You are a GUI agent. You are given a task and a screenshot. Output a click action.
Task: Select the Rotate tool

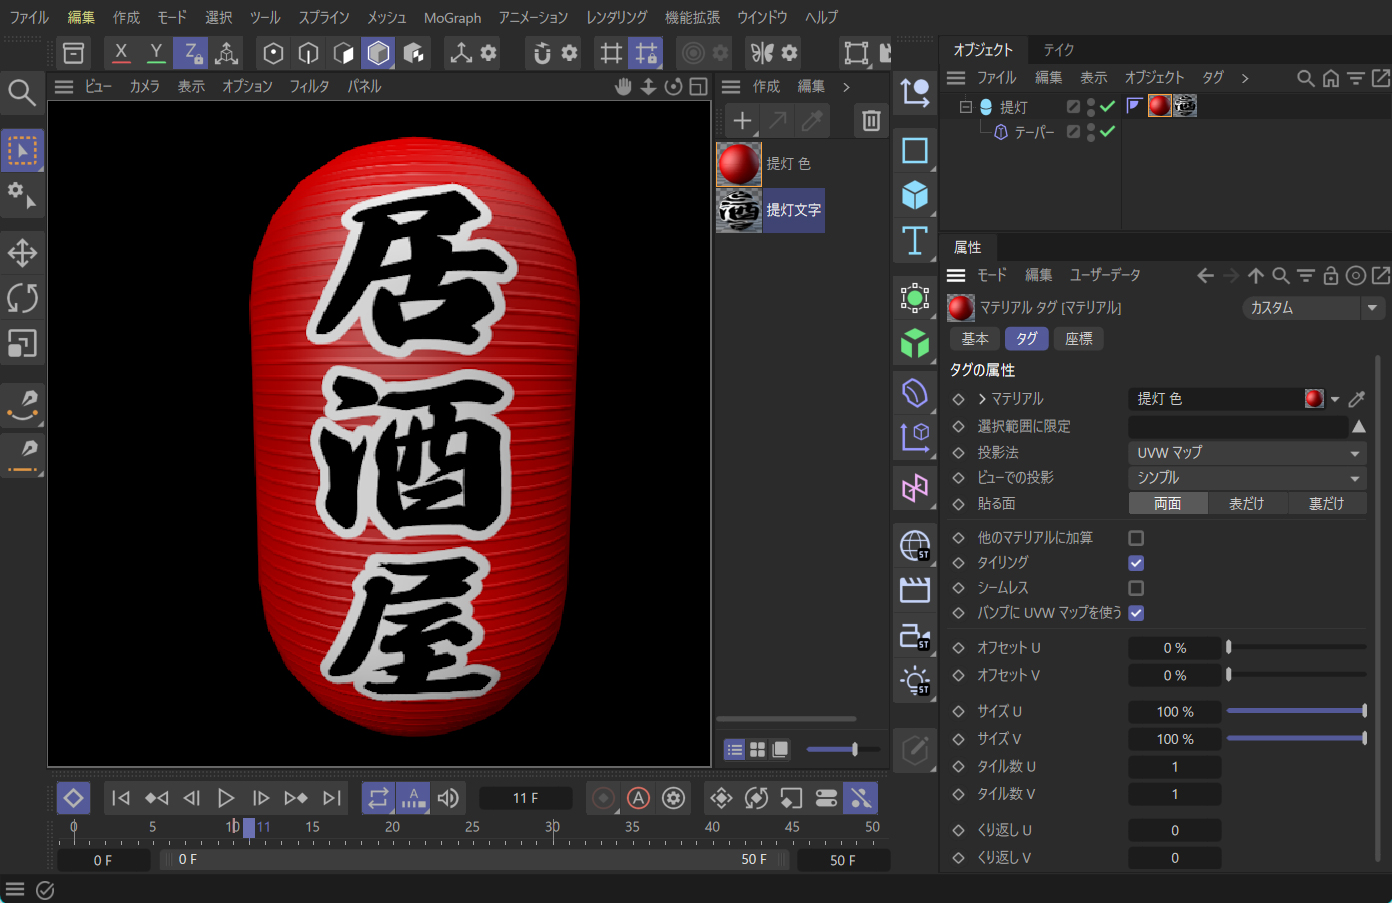(x=22, y=298)
